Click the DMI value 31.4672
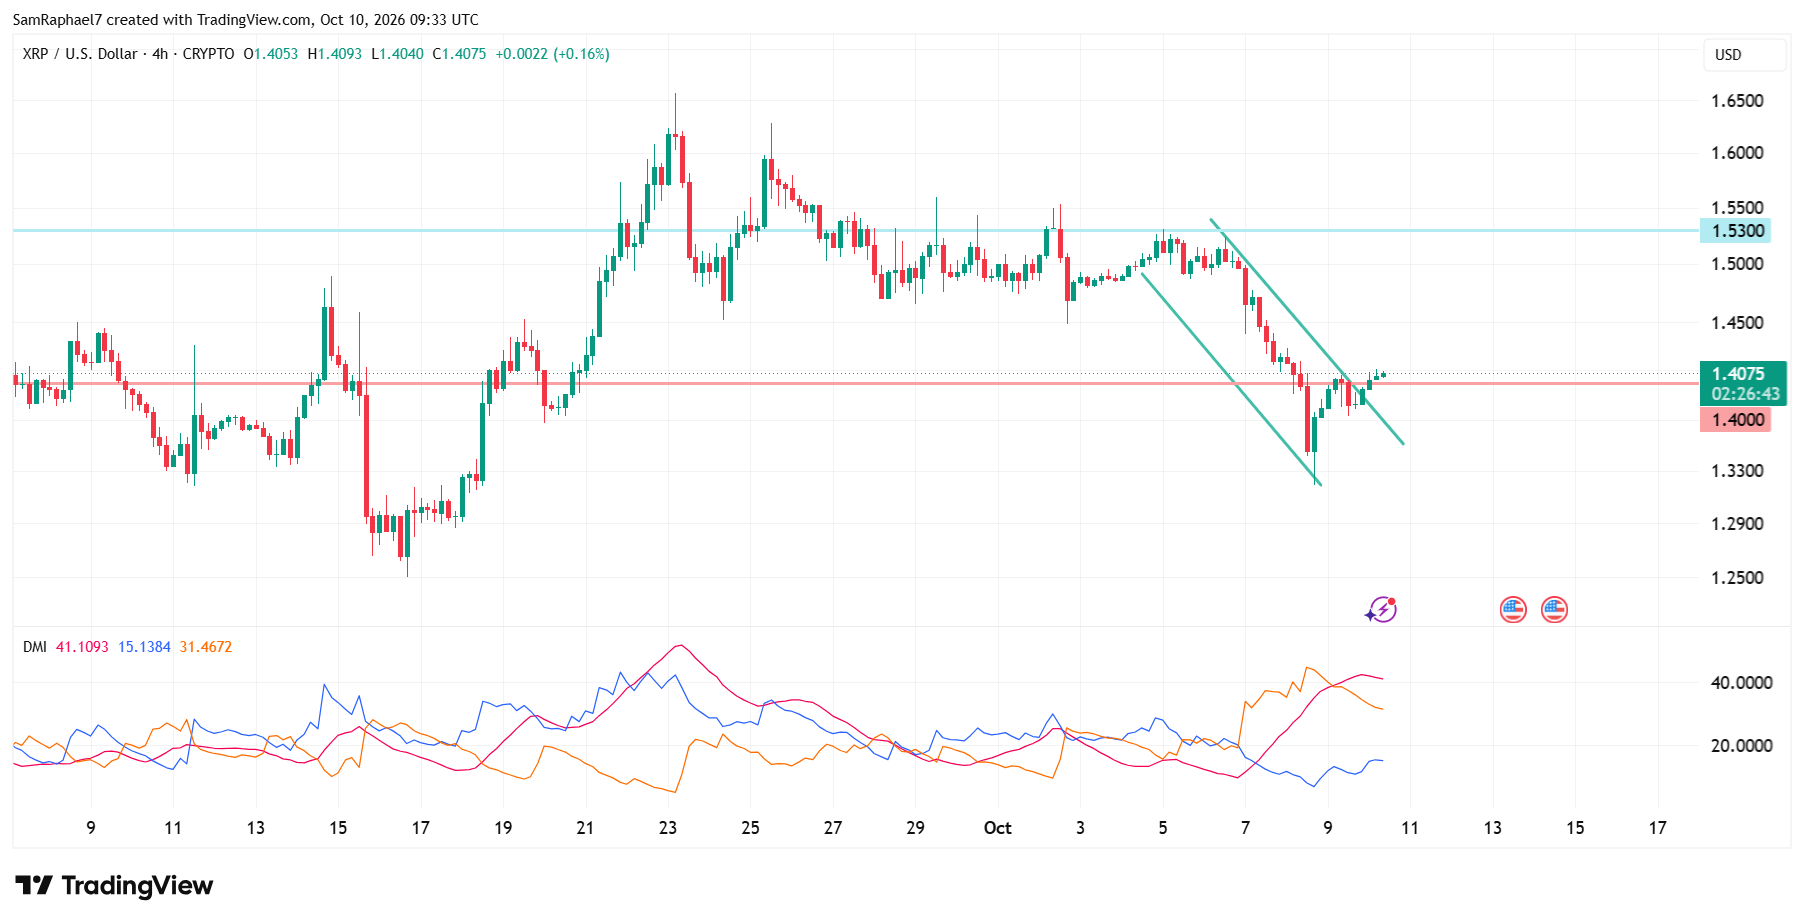Viewport: 1804px width, 923px height. coord(206,647)
